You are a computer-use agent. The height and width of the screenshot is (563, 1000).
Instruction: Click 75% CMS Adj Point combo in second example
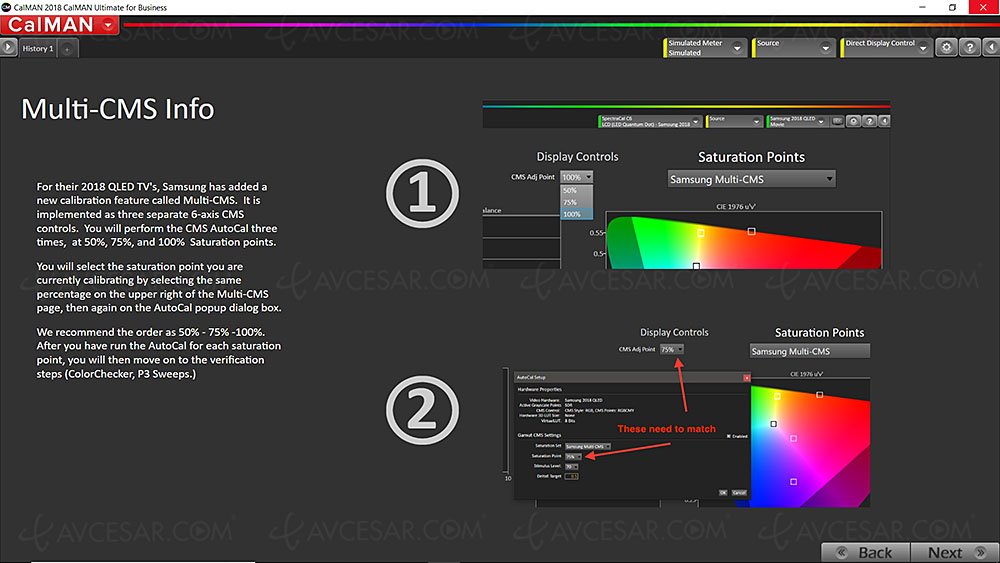(672, 349)
